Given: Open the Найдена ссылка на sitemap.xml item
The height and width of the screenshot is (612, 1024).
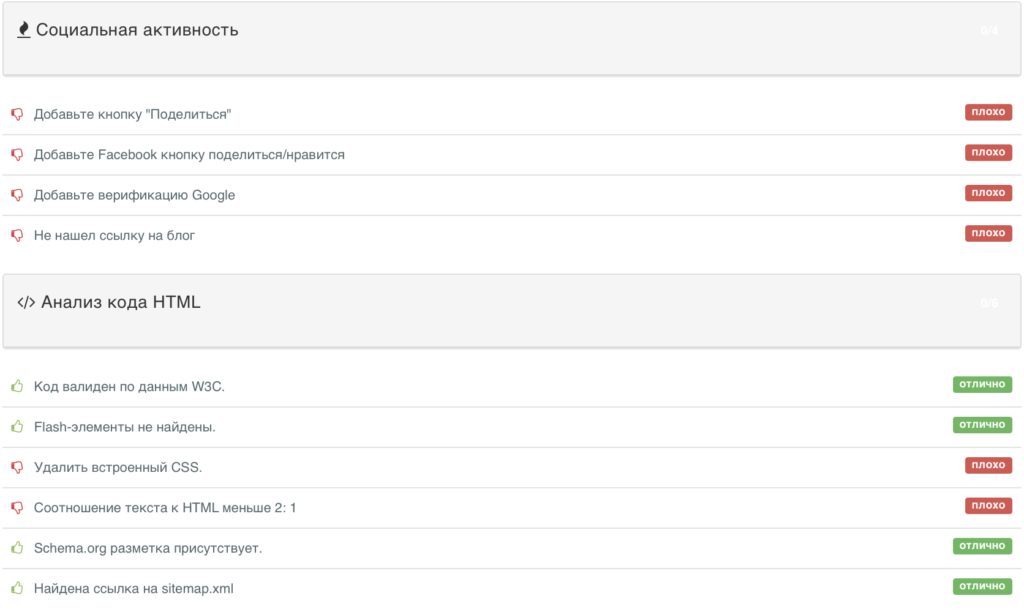Looking at the screenshot, I should coord(512,588).
